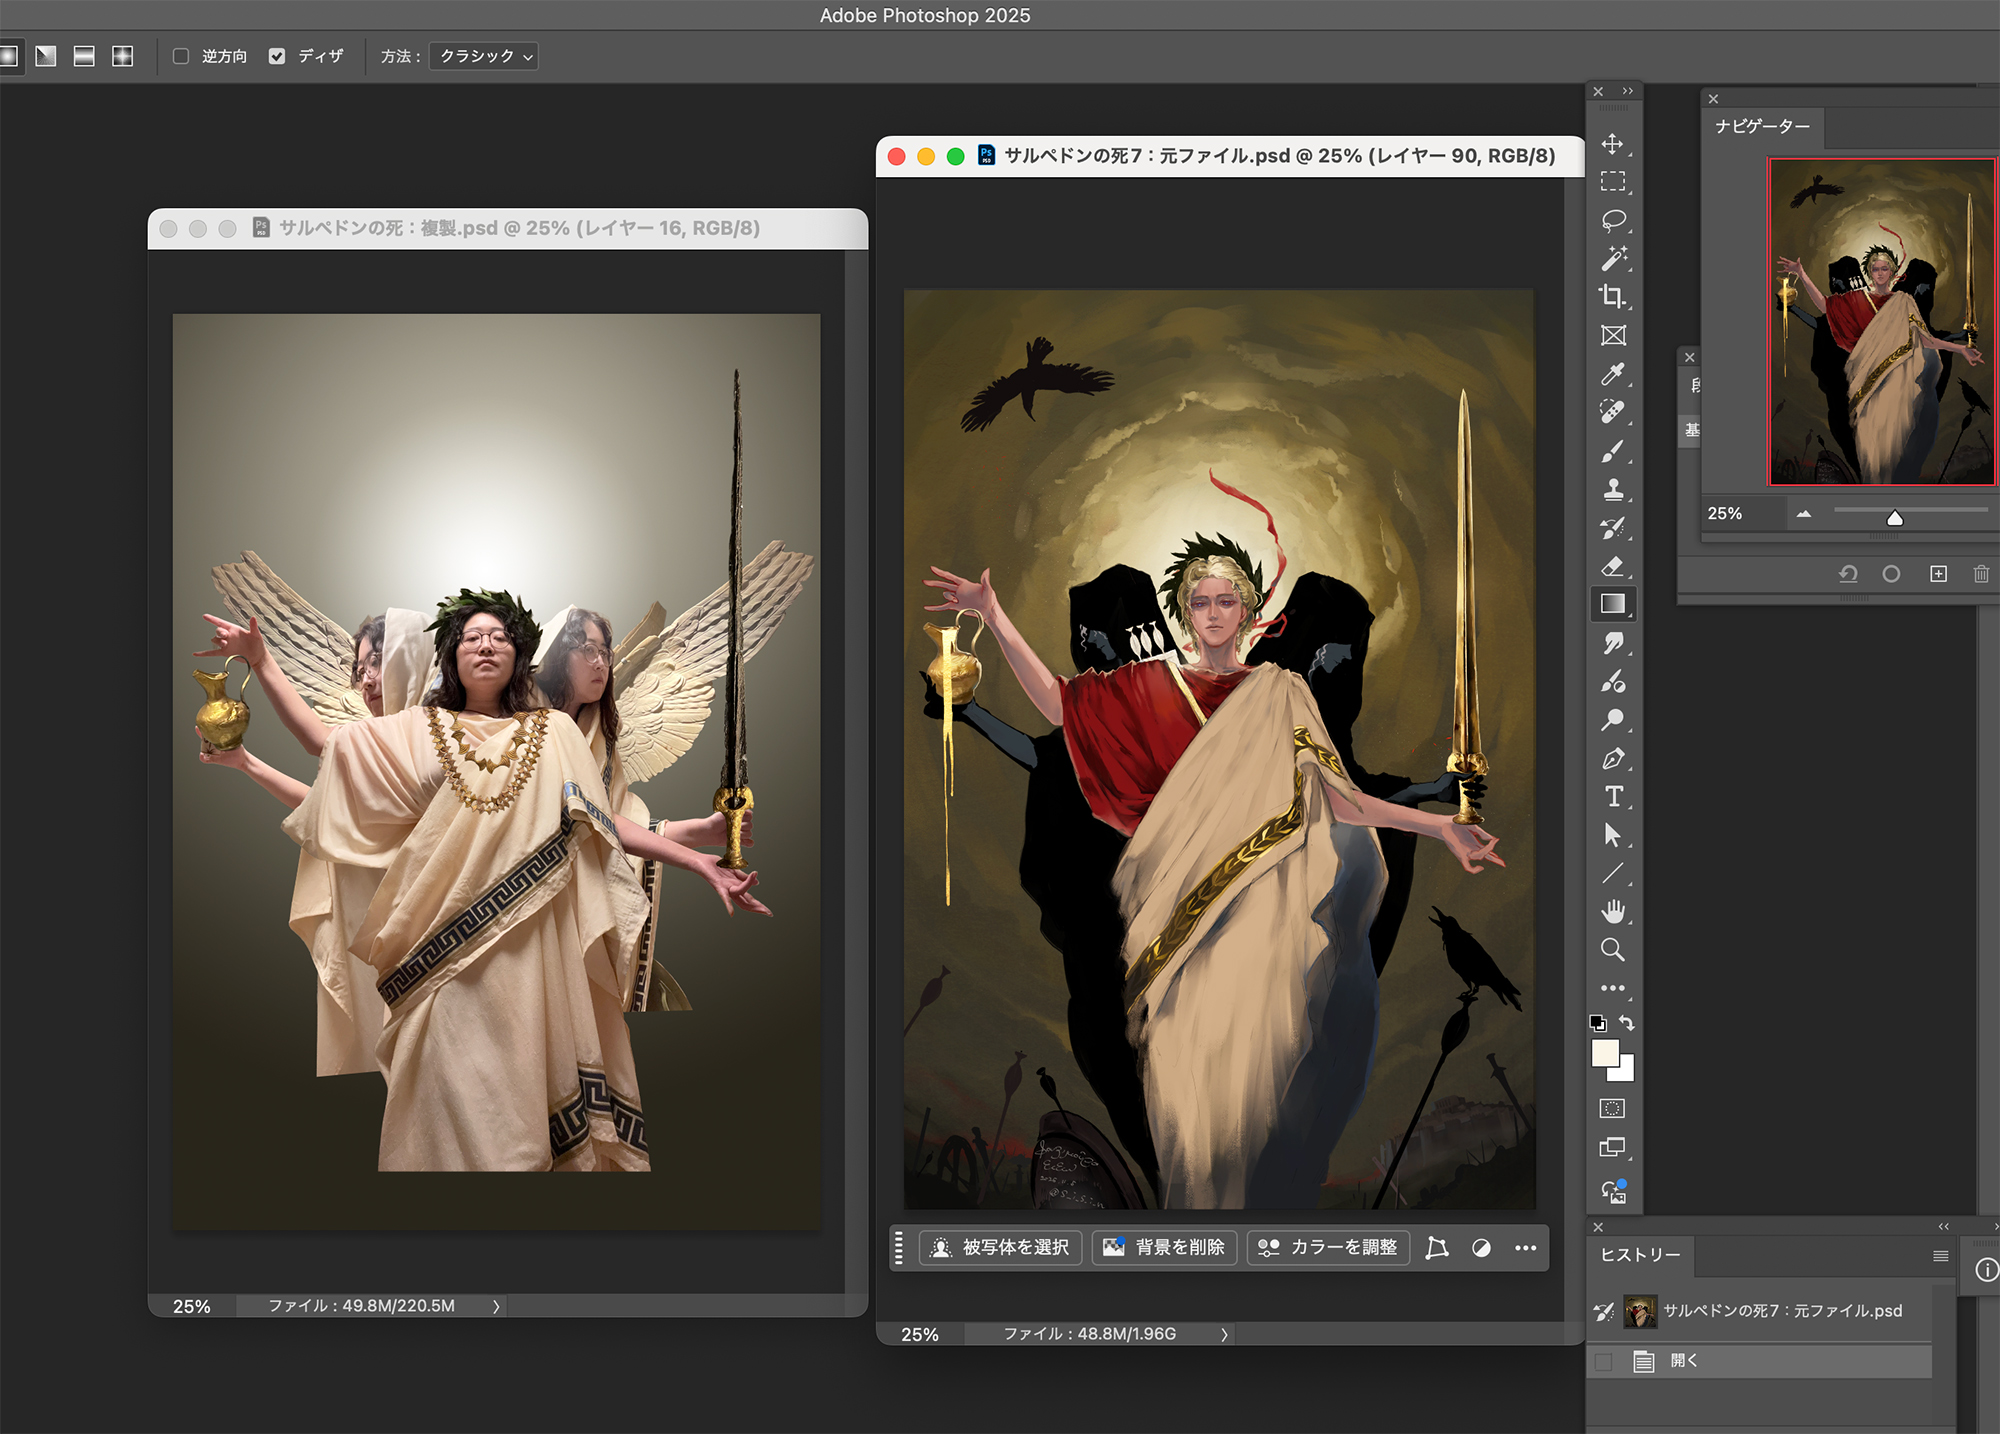Select the Eyedropper tool
The width and height of the screenshot is (2000, 1434).
[x=1612, y=374]
